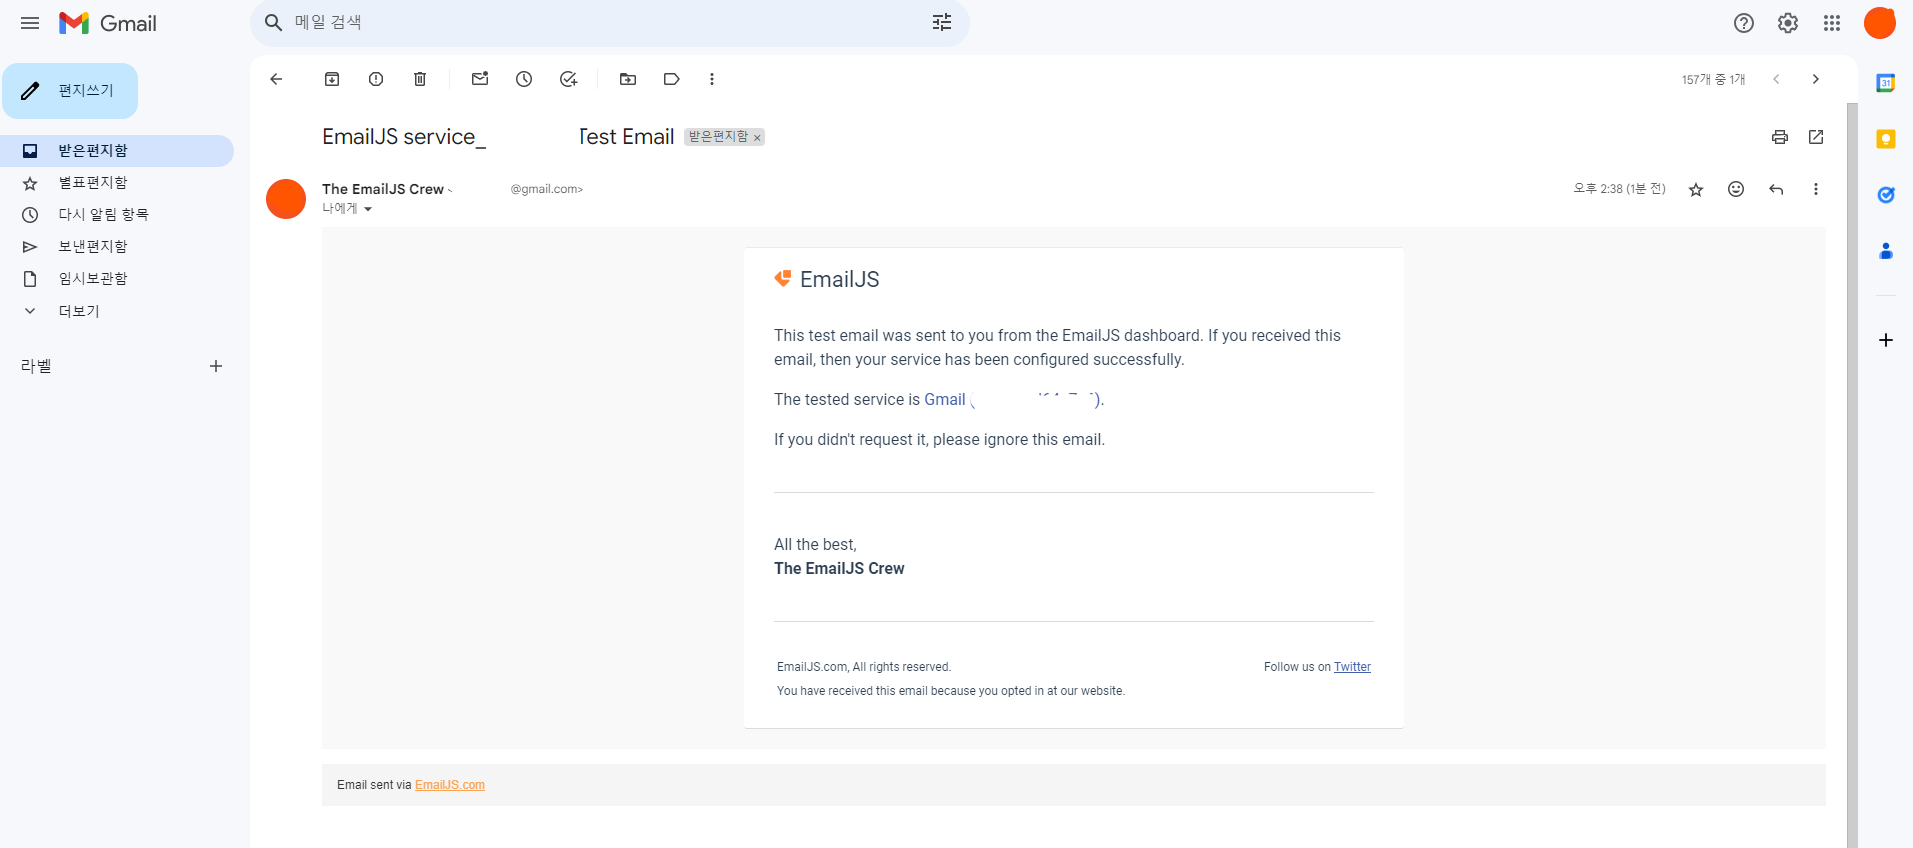The image size is (1913, 848).
Task: Show search options filter icon
Action: click(x=942, y=23)
